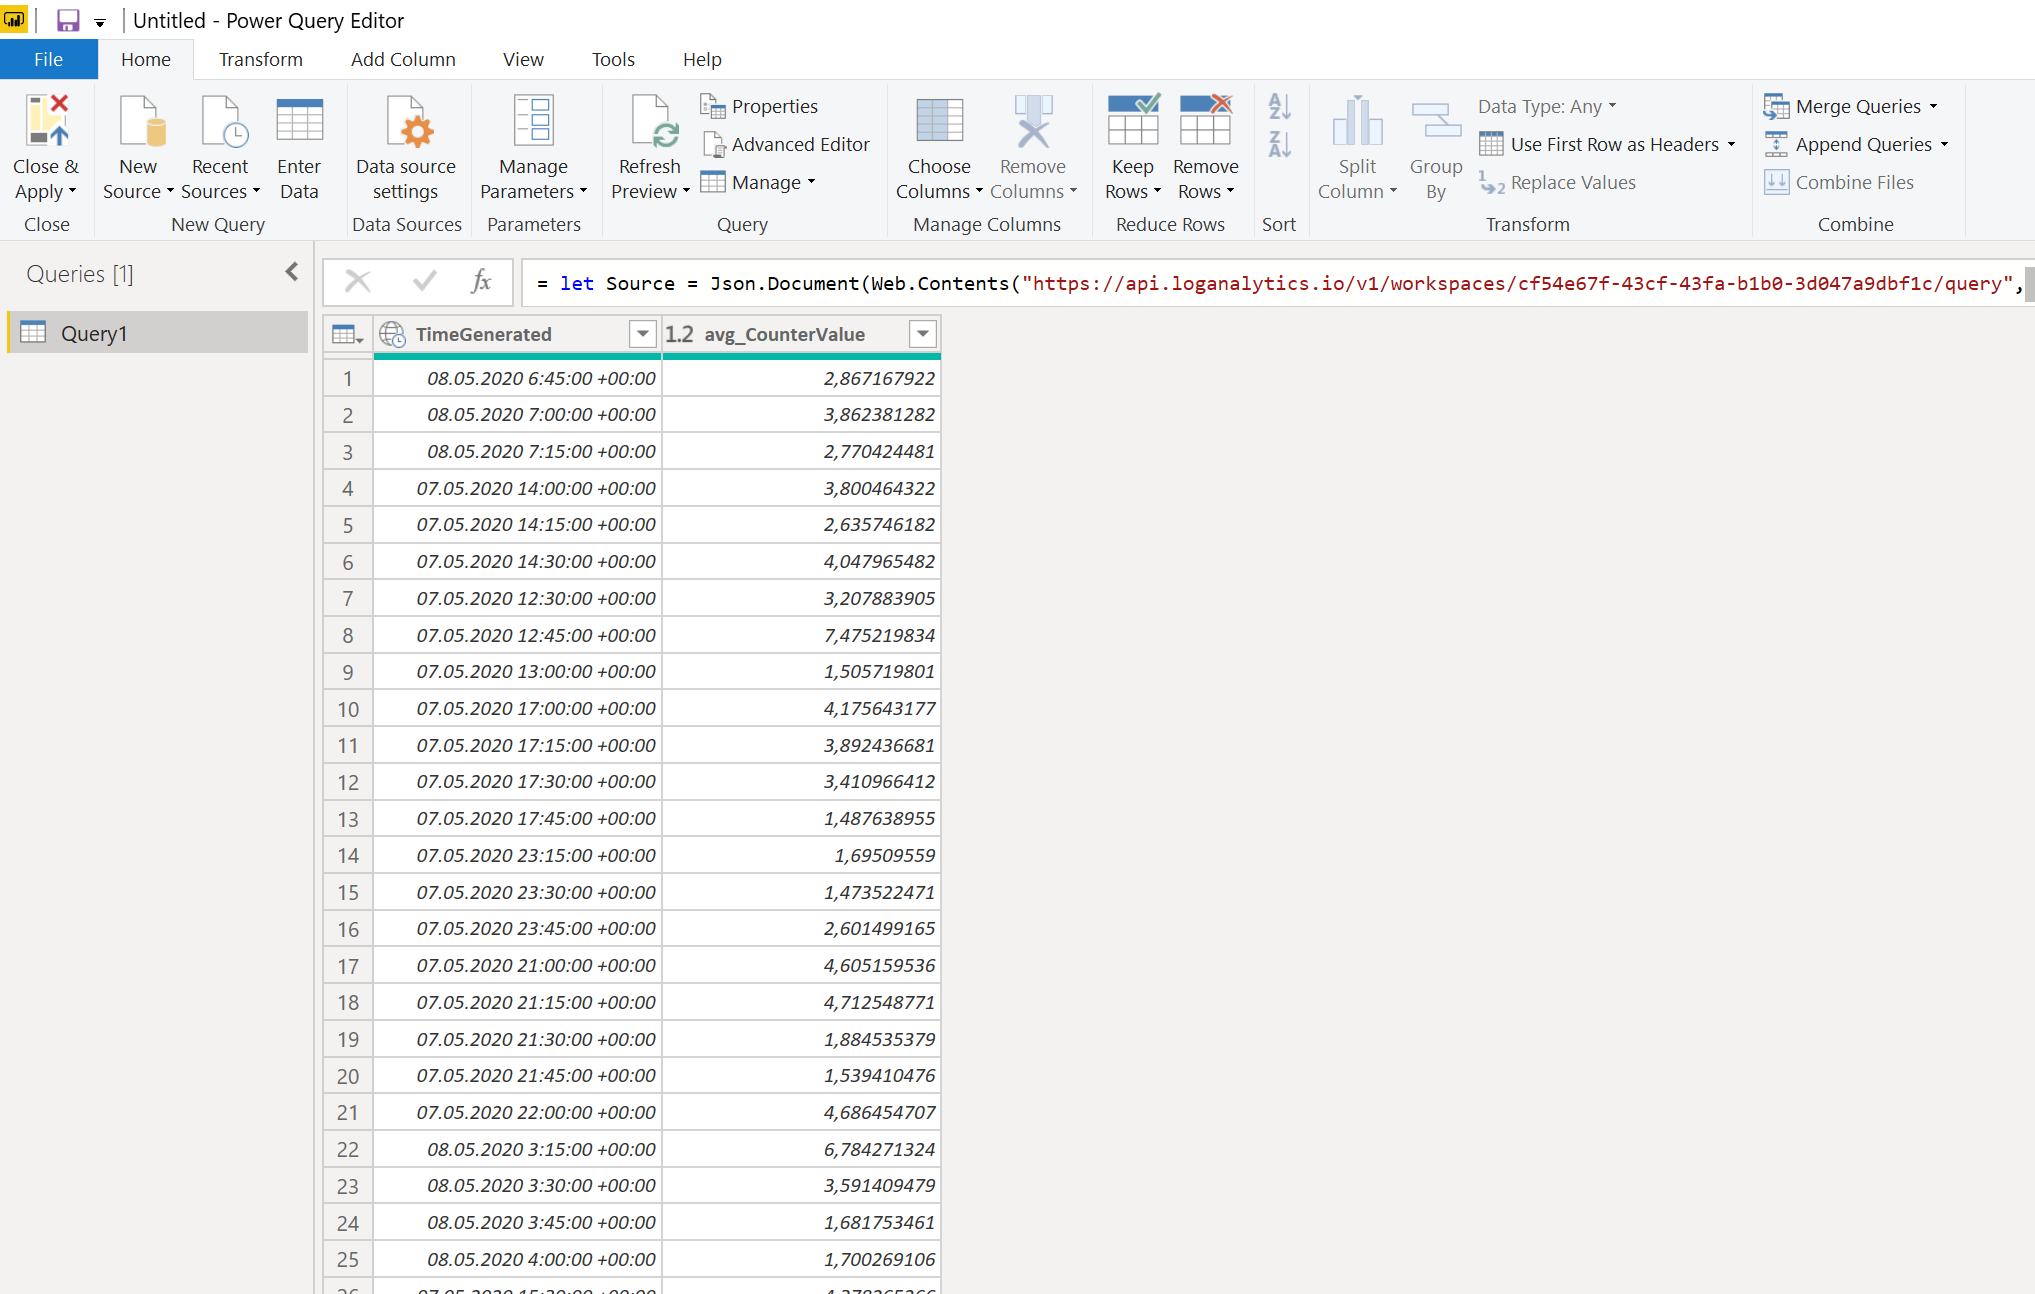The image size is (2035, 1294).
Task: Click the Sort descending Z-A icon
Action: (x=1279, y=145)
